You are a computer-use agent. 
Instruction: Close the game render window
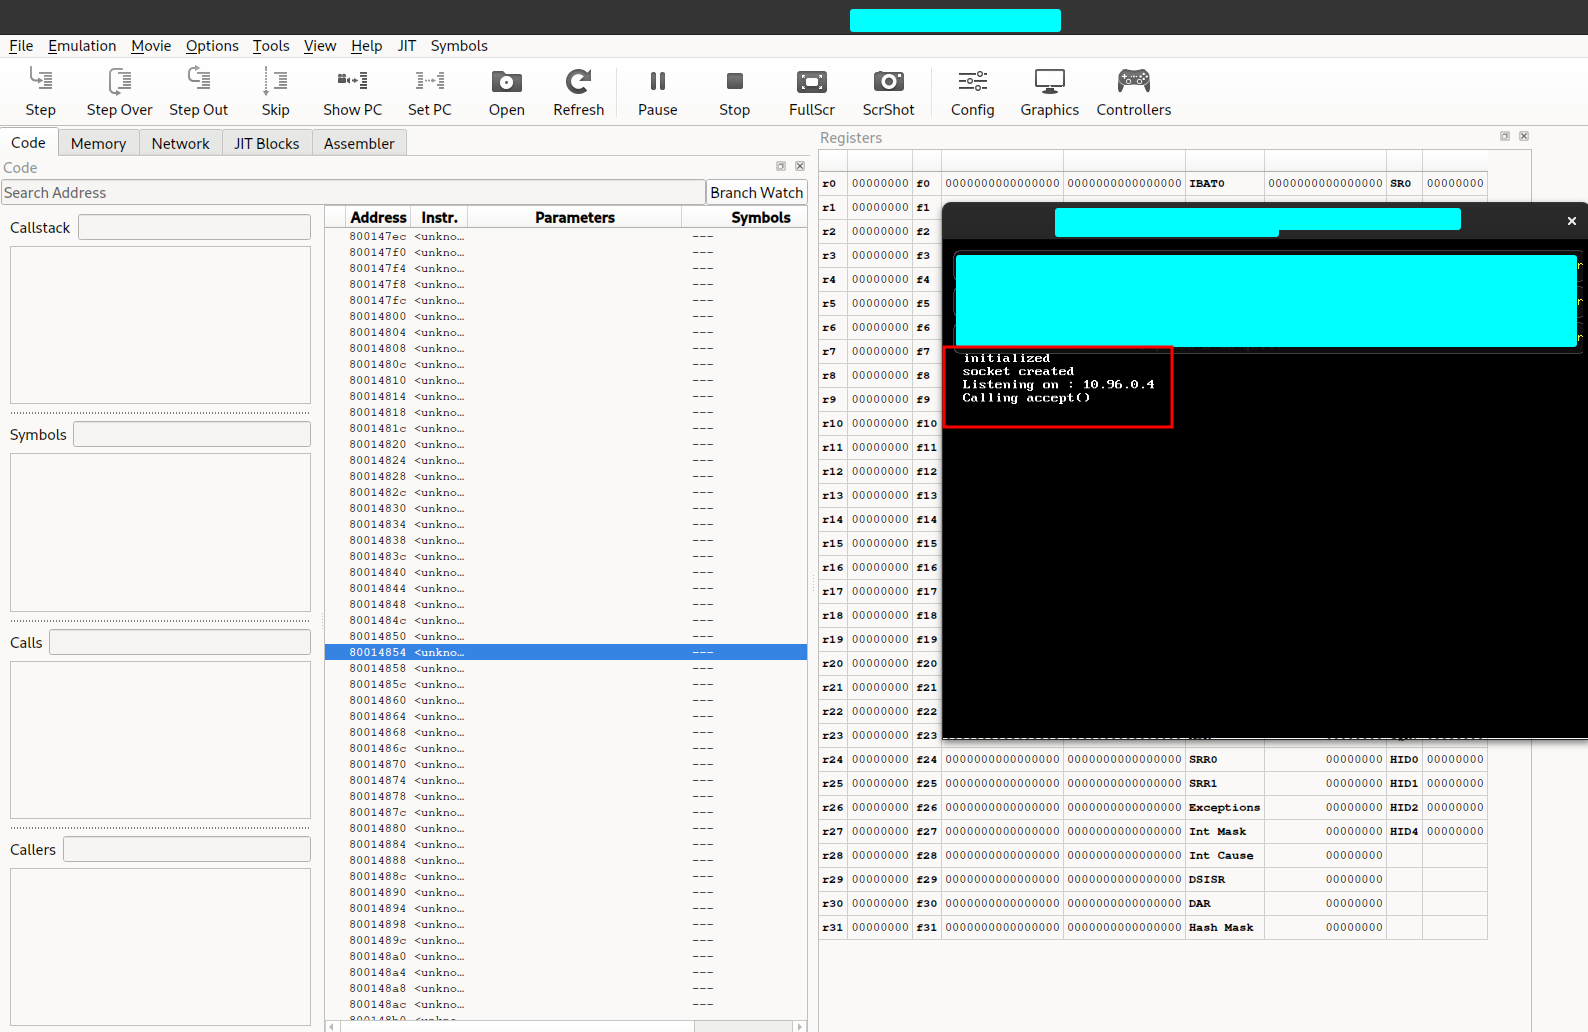[x=1571, y=221]
